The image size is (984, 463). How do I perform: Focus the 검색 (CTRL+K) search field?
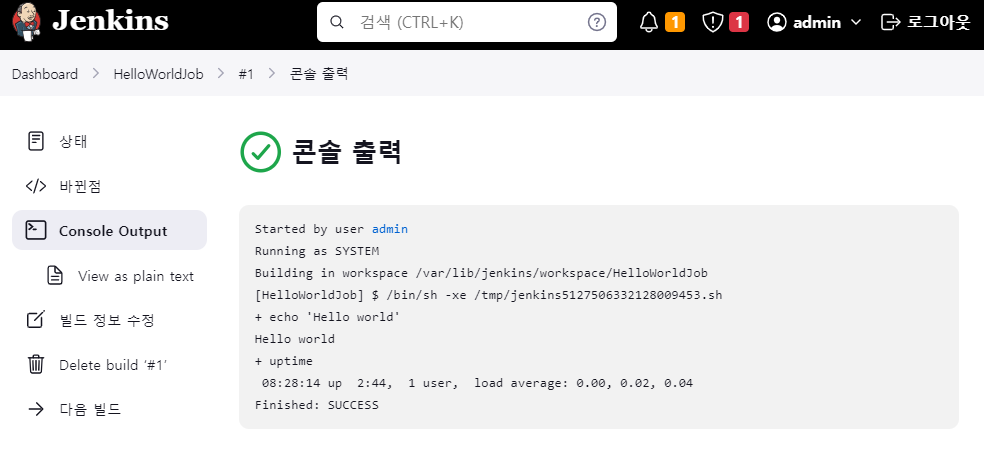tap(467, 23)
